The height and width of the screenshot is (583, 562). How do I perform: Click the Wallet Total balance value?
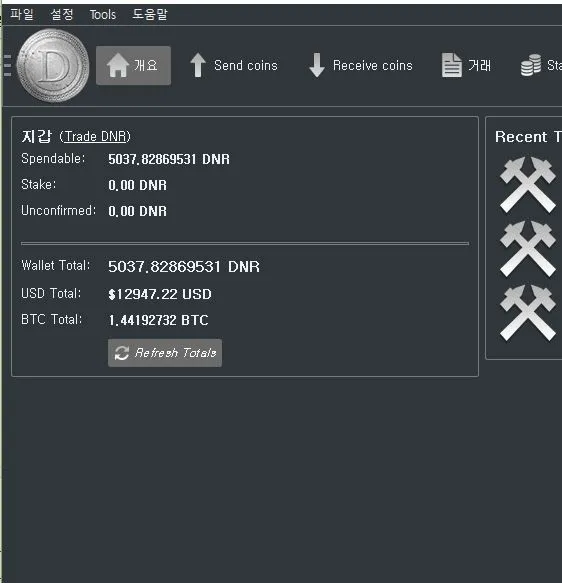tap(184, 267)
